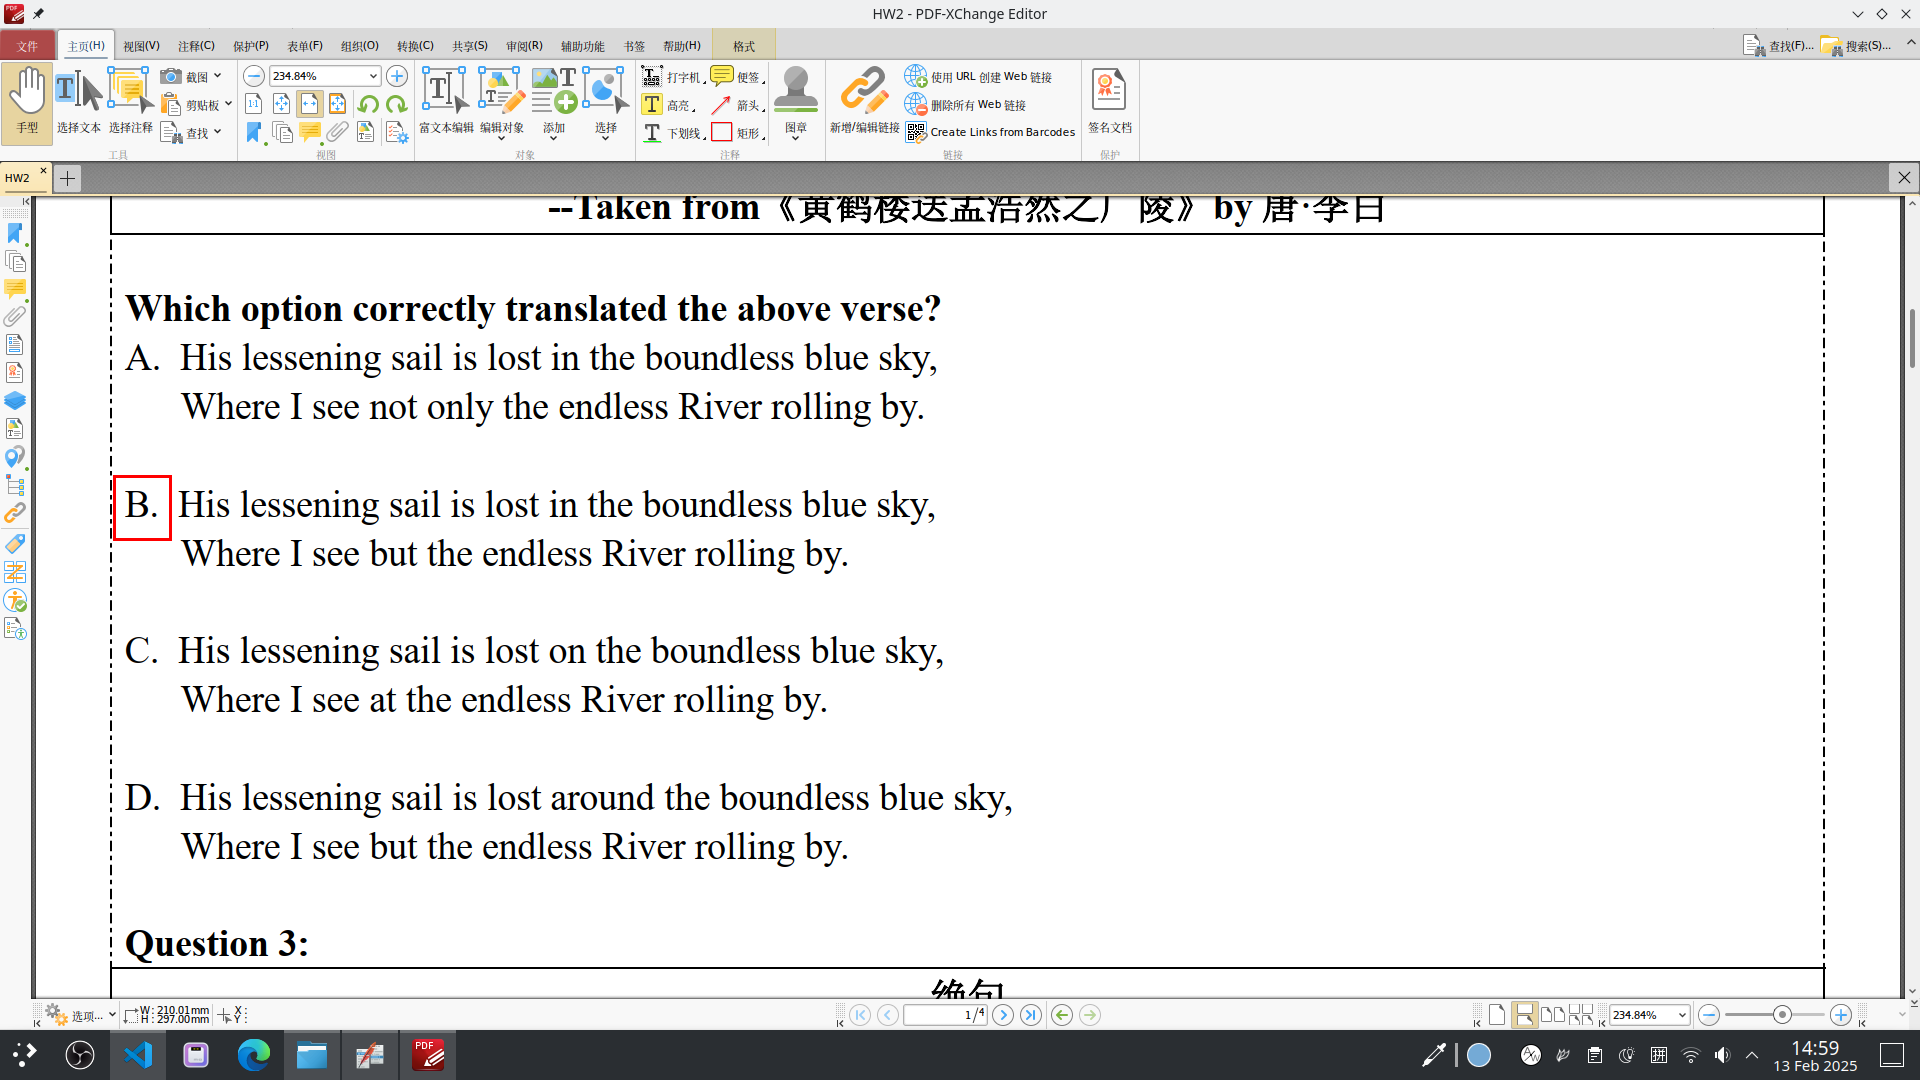Expand the 截图 snapshot dropdown
Viewport: 1920px width, 1080px height.
click(x=216, y=75)
